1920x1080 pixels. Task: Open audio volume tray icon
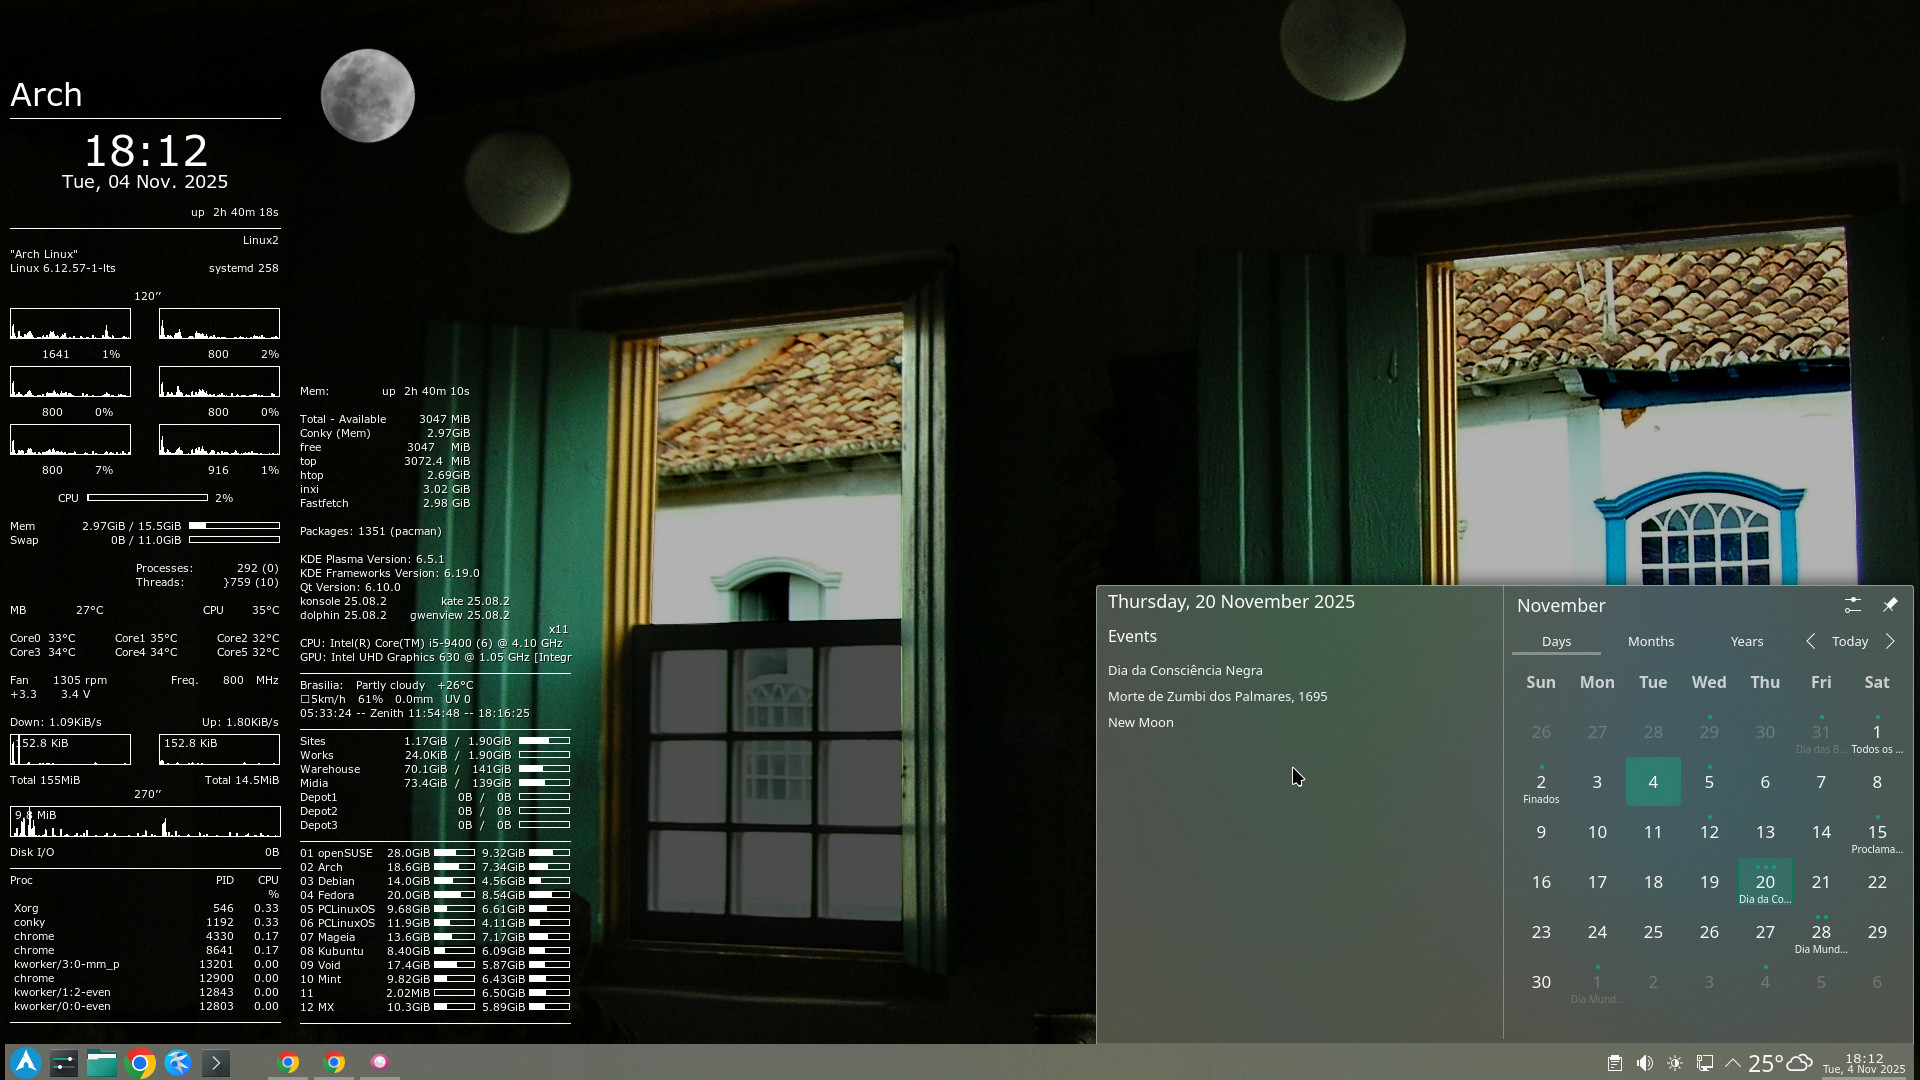[1645, 1063]
